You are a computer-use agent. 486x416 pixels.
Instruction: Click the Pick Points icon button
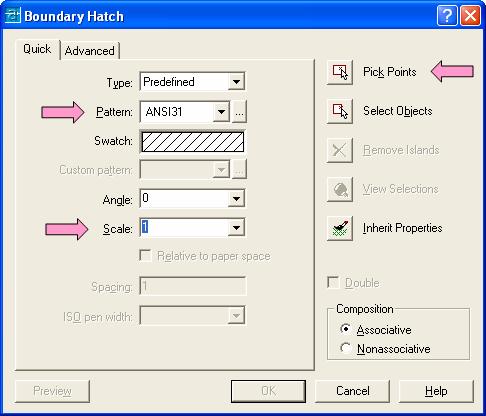(340, 72)
